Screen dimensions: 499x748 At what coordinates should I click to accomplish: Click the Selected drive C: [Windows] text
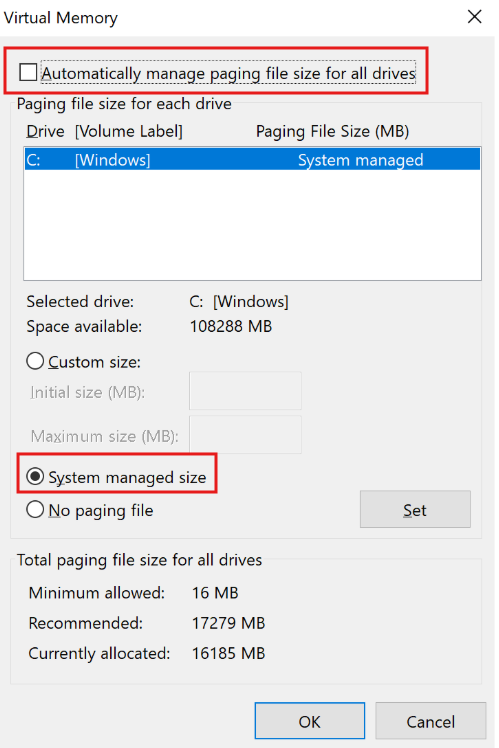point(239,301)
